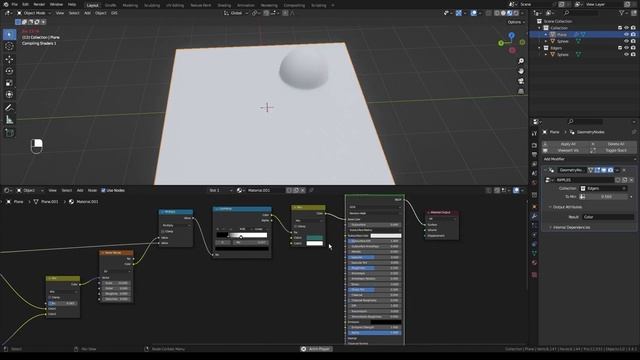Open the Render properties tab

click(534, 145)
